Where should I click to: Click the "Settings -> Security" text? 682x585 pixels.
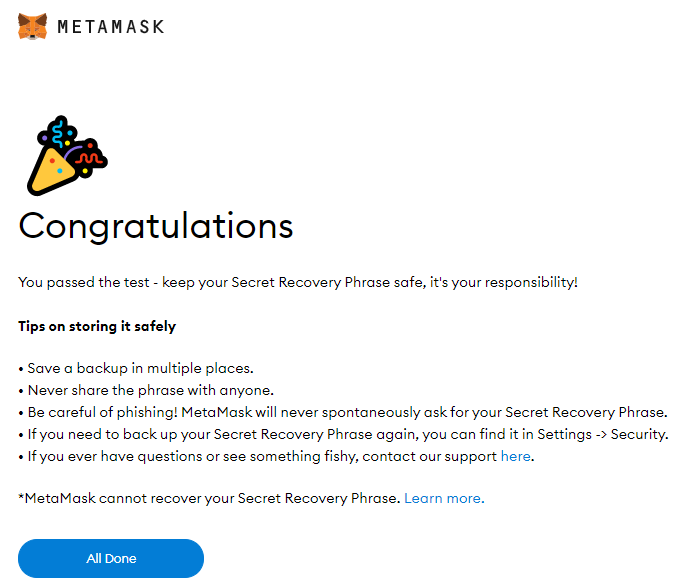pyautogui.click(x=602, y=434)
